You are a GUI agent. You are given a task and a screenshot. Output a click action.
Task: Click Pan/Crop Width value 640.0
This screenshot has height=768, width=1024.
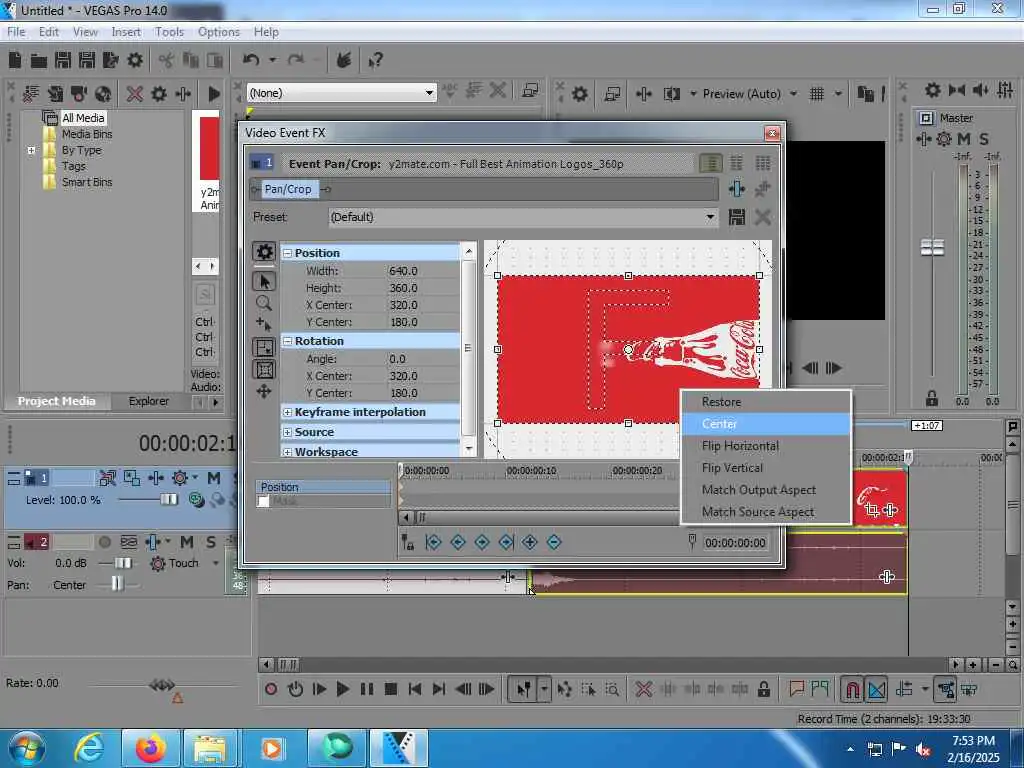click(403, 271)
